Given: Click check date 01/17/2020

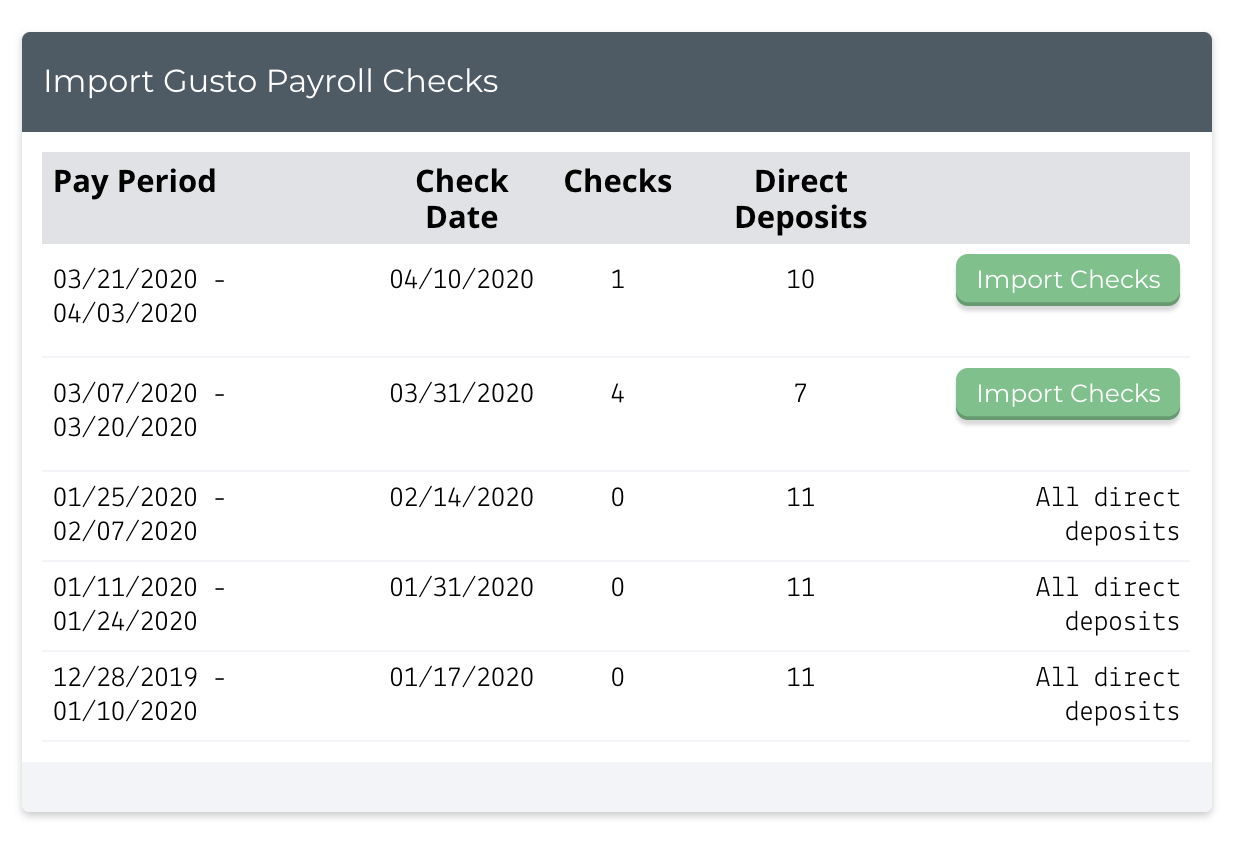Looking at the screenshot, I should [x=462, y=678].
